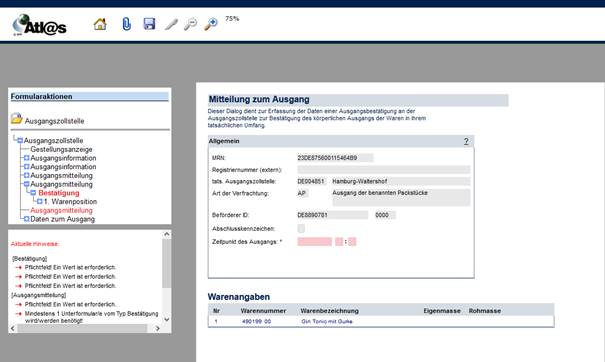605x362 pixels.
Task: Click the Beförderer ID field DE8890701
Action: (x=333, y=215)
